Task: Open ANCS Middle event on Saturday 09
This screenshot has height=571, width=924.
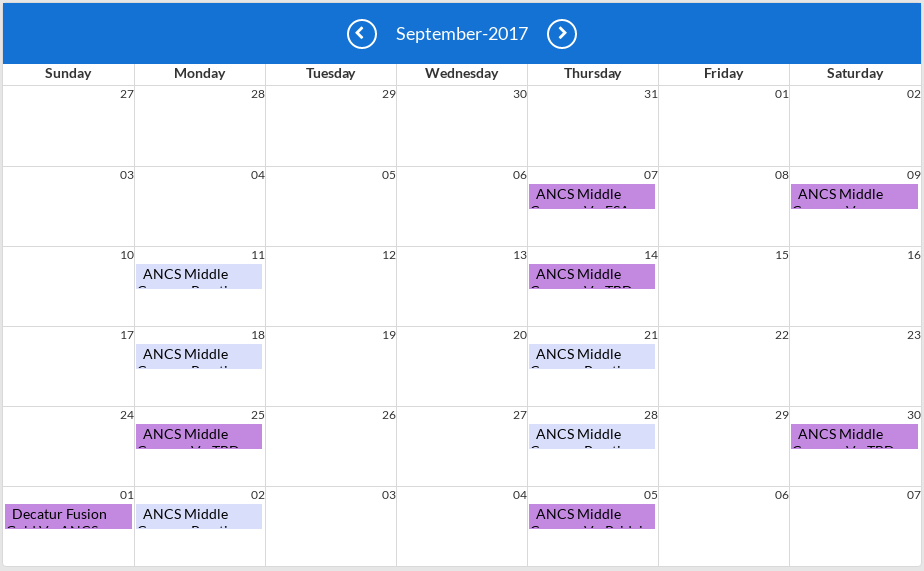Action: (854, 196)
